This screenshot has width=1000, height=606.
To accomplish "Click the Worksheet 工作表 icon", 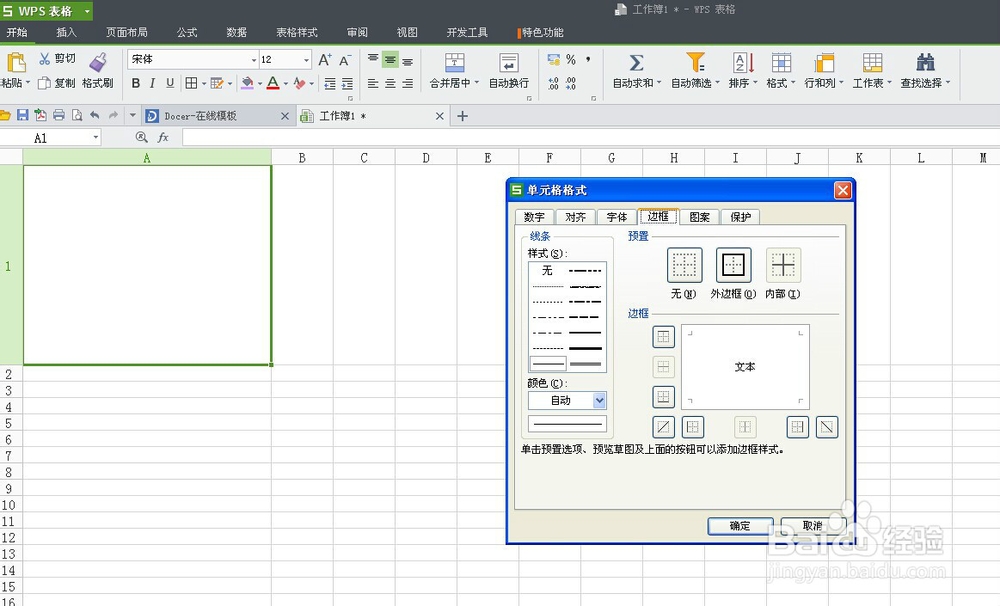I will pos(872,63).
